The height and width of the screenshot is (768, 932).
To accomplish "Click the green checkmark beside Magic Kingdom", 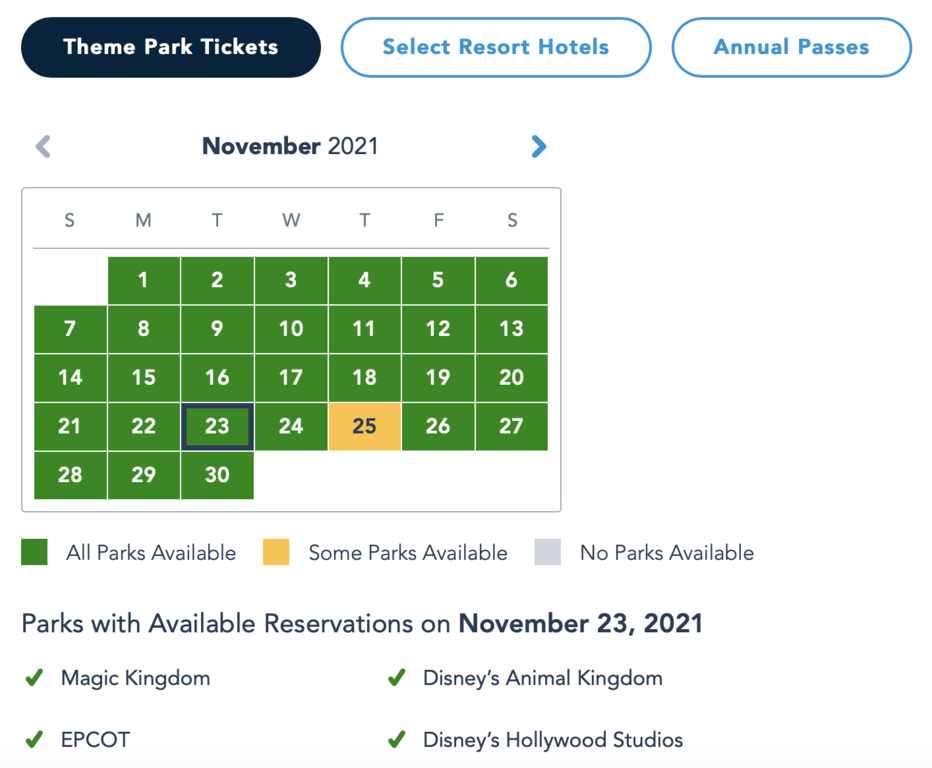I will click(x=34, y=678).
